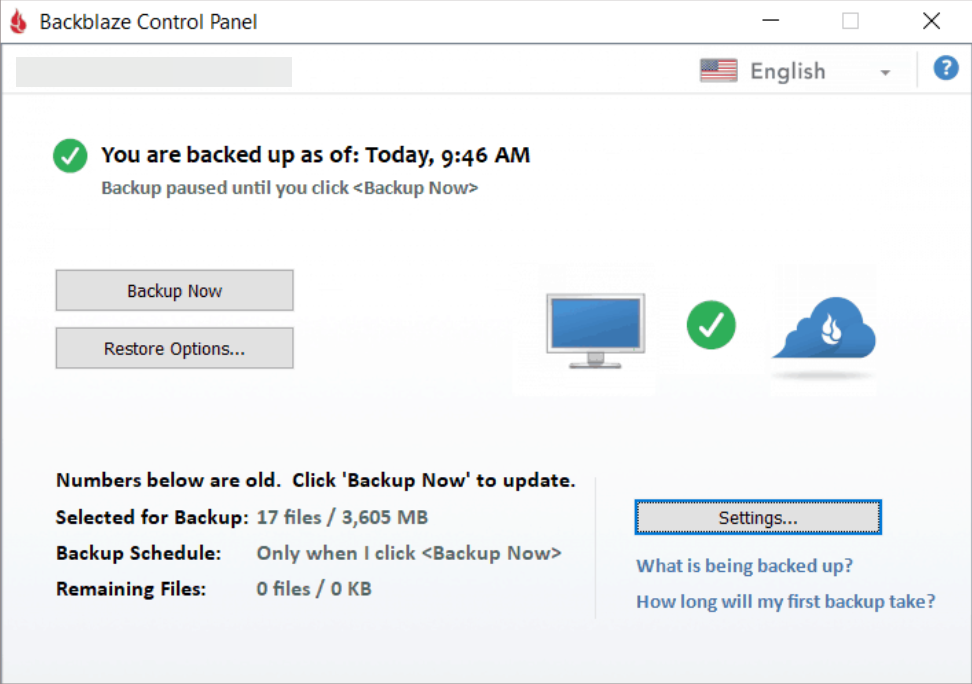972x684 pixels.
Task: Click 'Only when I click <Backup Now>' schedule value
Action: pyautogui.click(x=409, y=553)
